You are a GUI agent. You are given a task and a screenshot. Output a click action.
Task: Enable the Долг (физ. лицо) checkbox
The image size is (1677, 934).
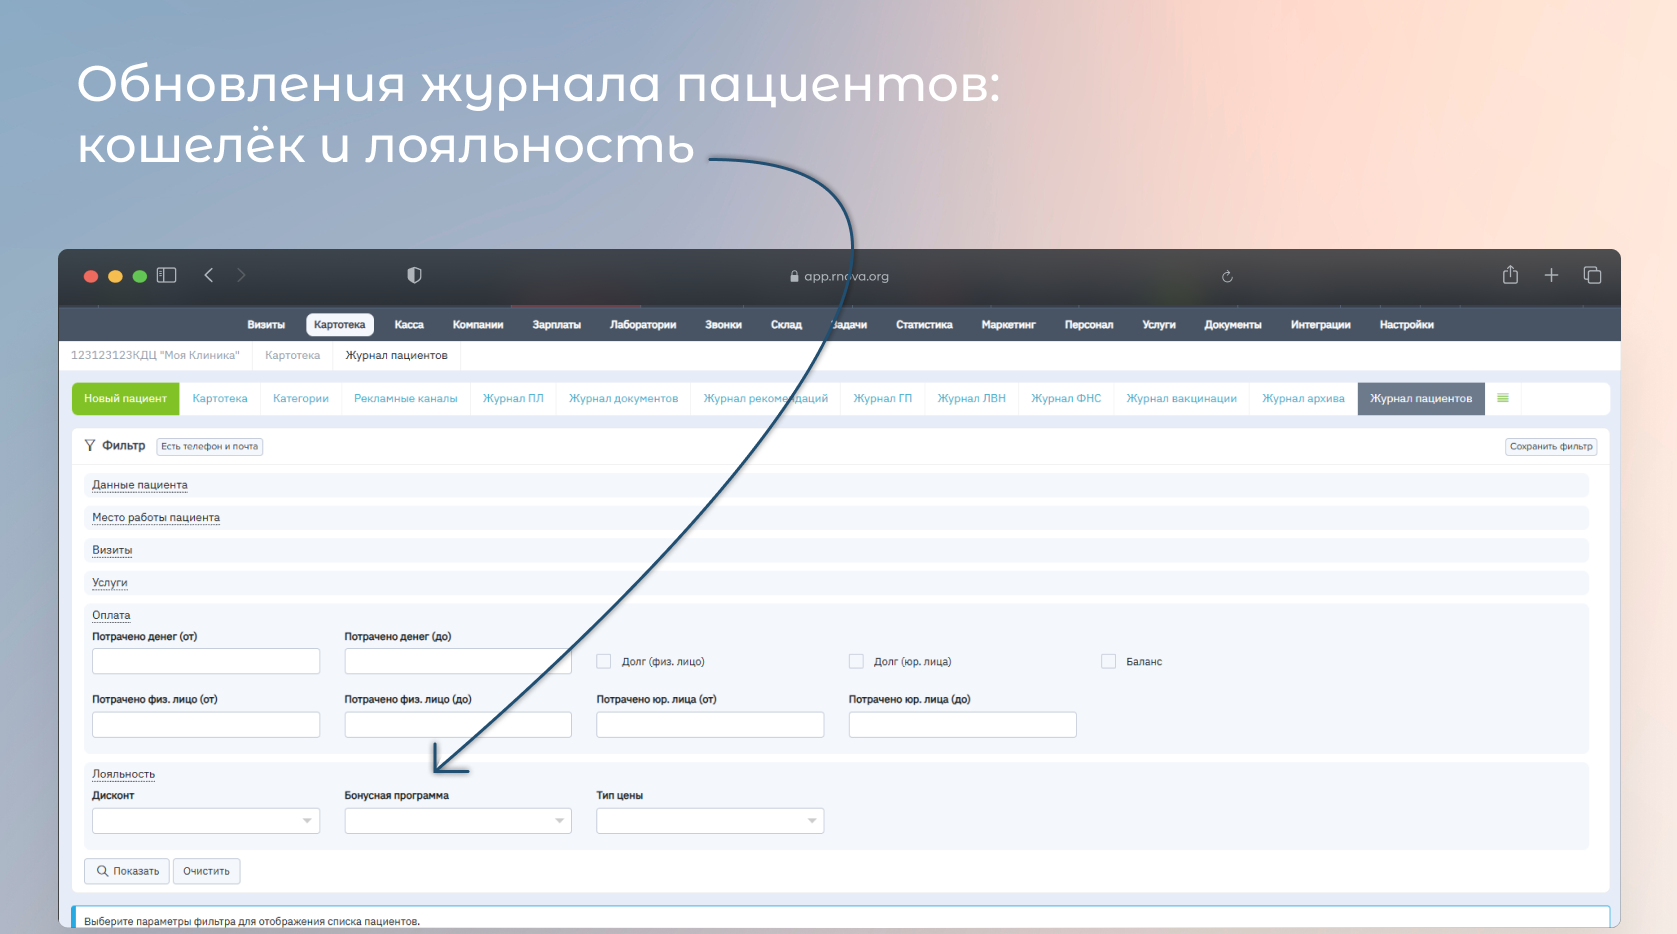coord(604,661)
